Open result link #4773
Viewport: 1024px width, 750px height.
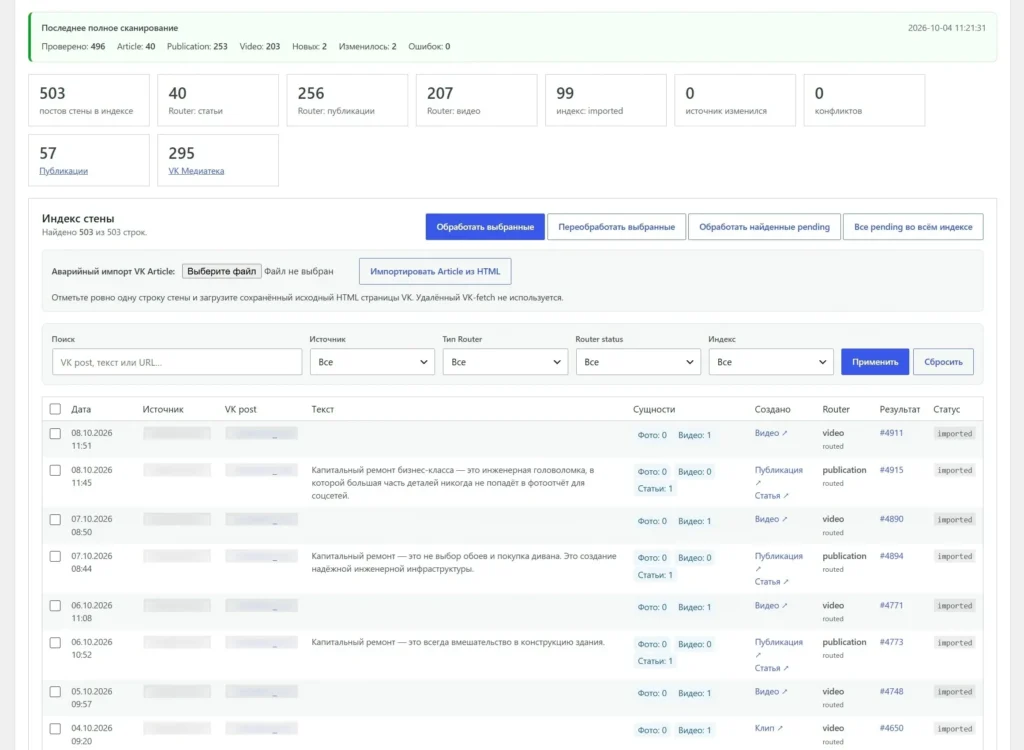[x=891, y=643]
